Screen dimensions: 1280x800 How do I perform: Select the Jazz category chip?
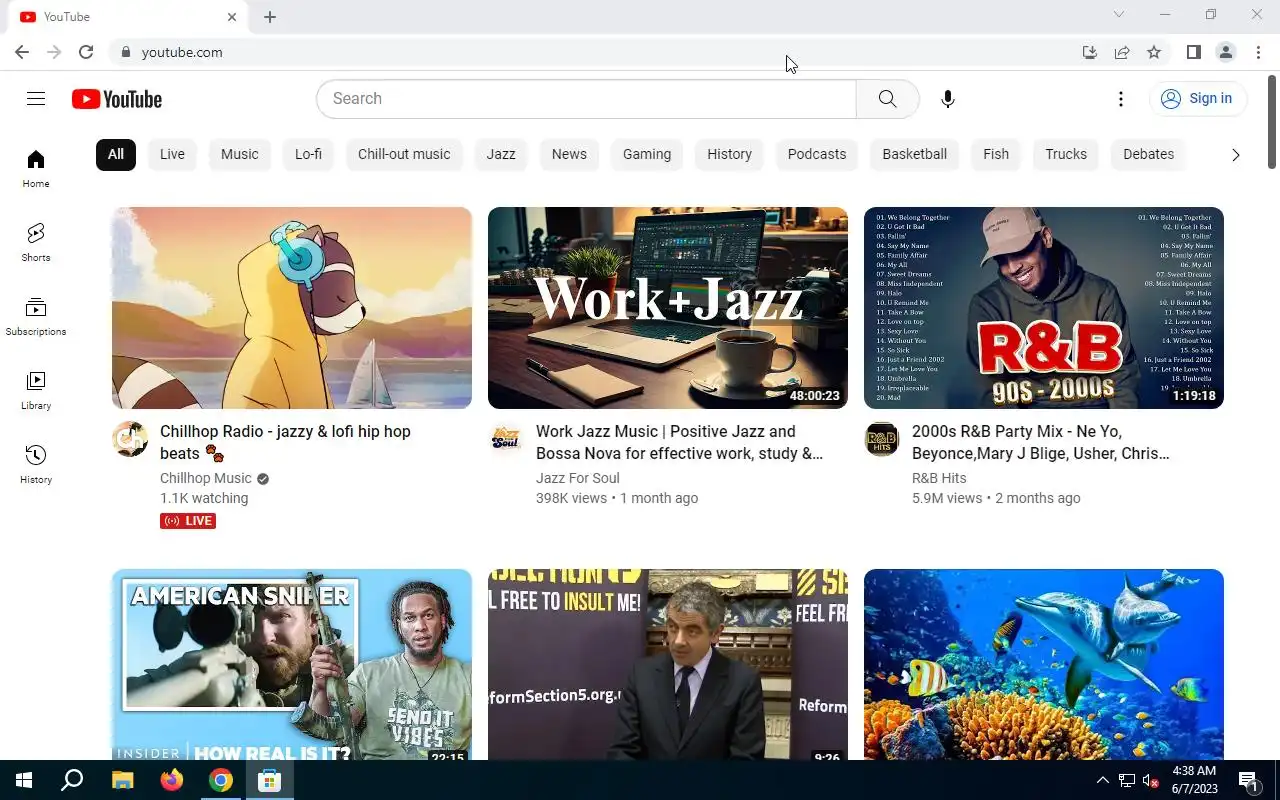[x=501, y=154]
